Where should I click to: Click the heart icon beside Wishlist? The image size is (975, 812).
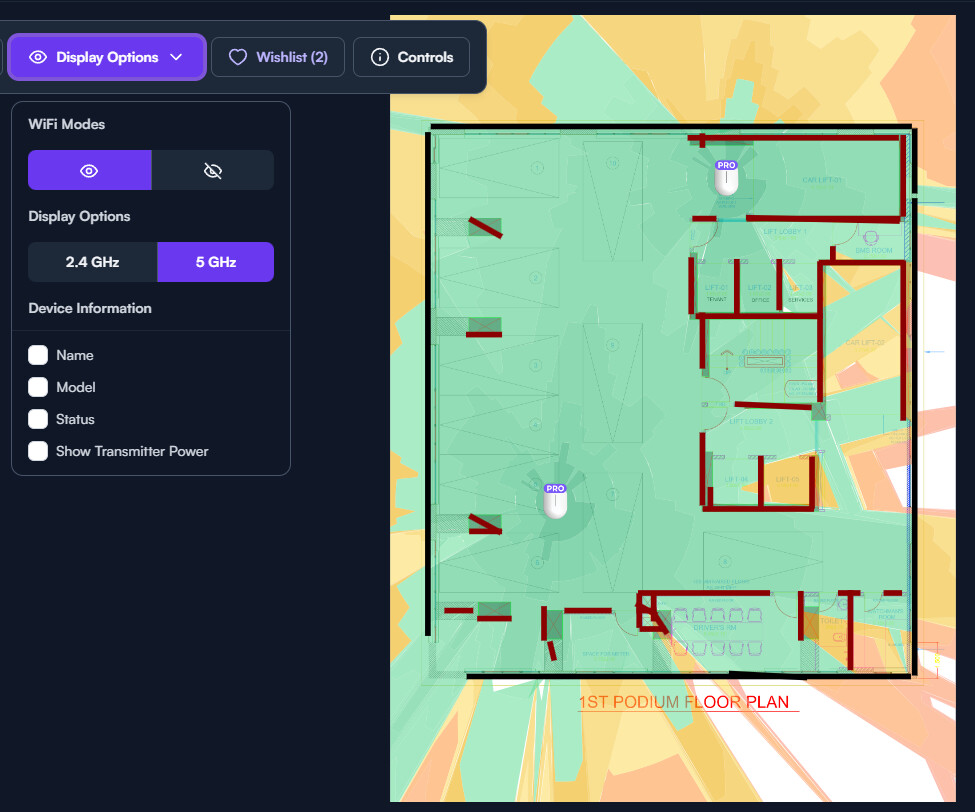click(238, 57)
